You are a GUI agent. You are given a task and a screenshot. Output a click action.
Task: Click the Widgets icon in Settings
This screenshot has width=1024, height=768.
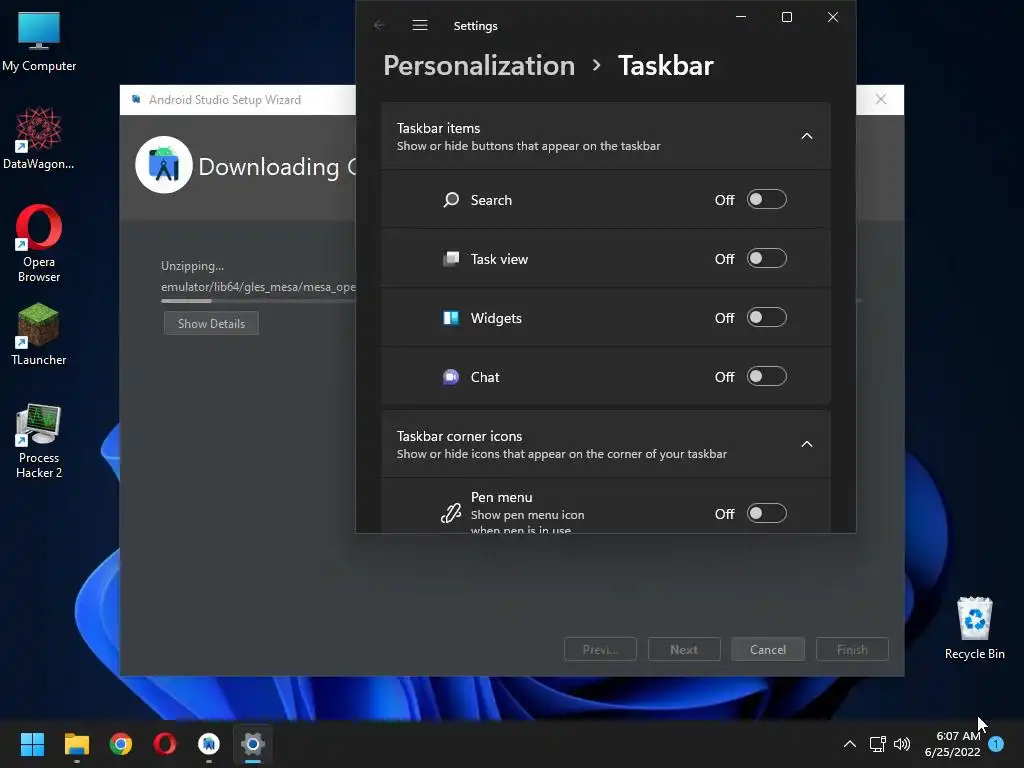click(451, 317)
